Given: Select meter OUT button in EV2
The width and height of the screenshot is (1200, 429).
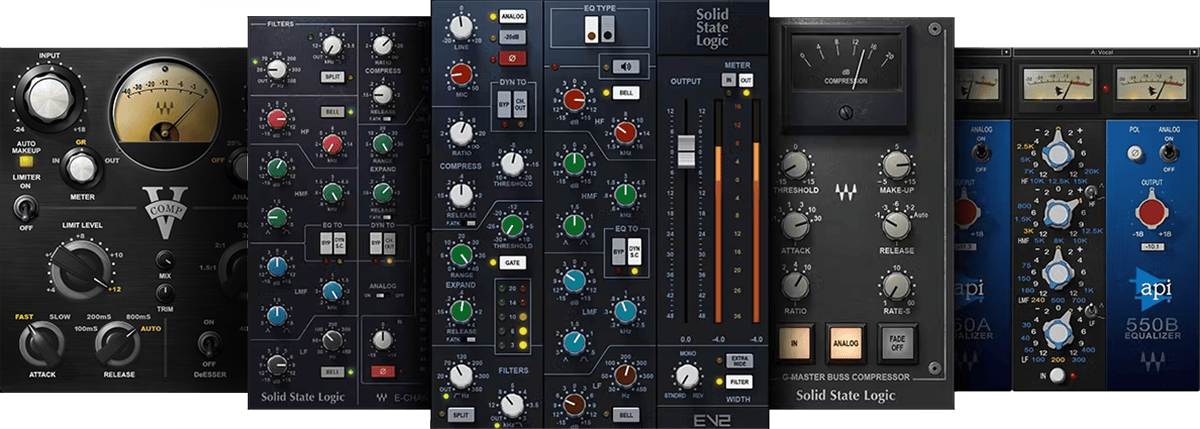Looking at the screenshot, I should click(x=746, y=81).
